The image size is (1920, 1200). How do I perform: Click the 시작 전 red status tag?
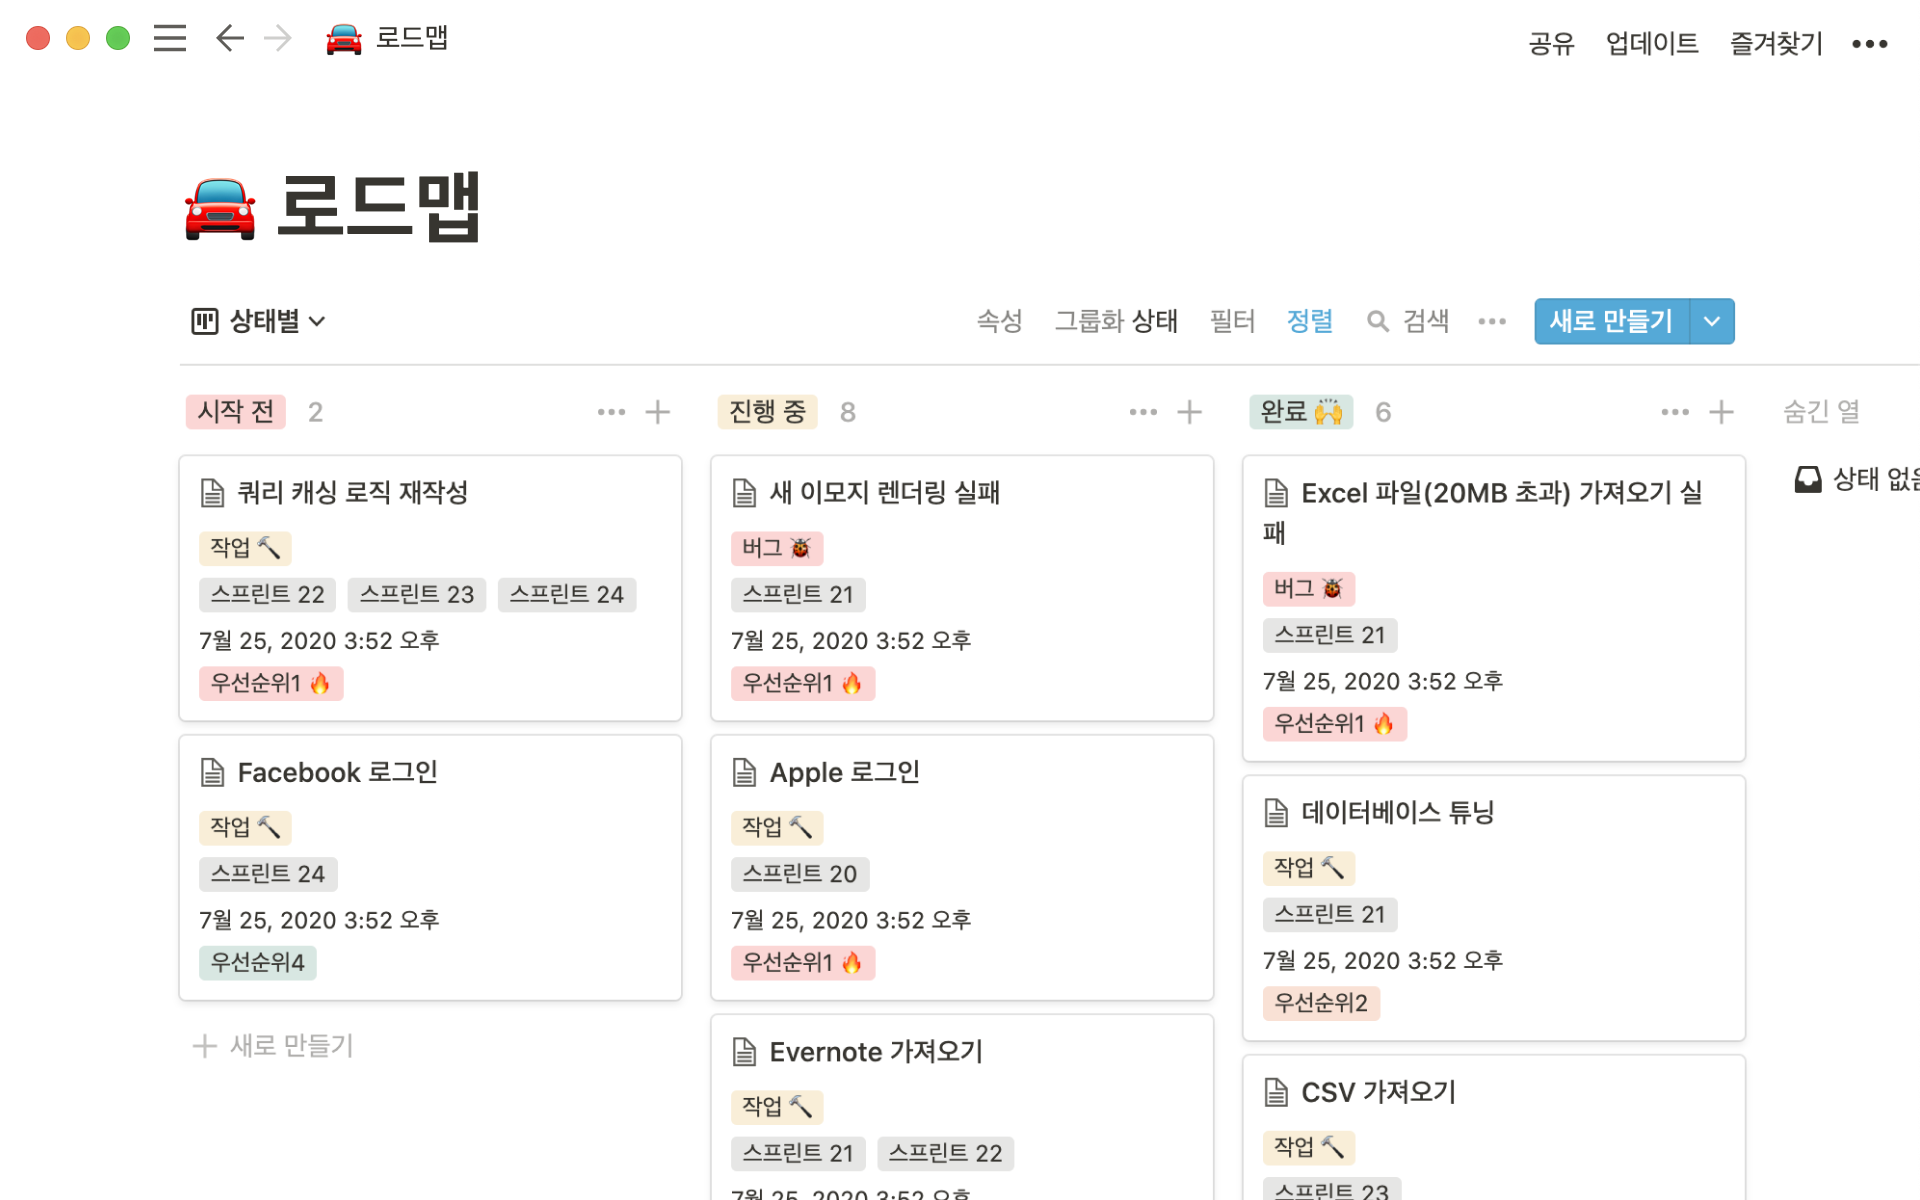(x=235, y=412)
